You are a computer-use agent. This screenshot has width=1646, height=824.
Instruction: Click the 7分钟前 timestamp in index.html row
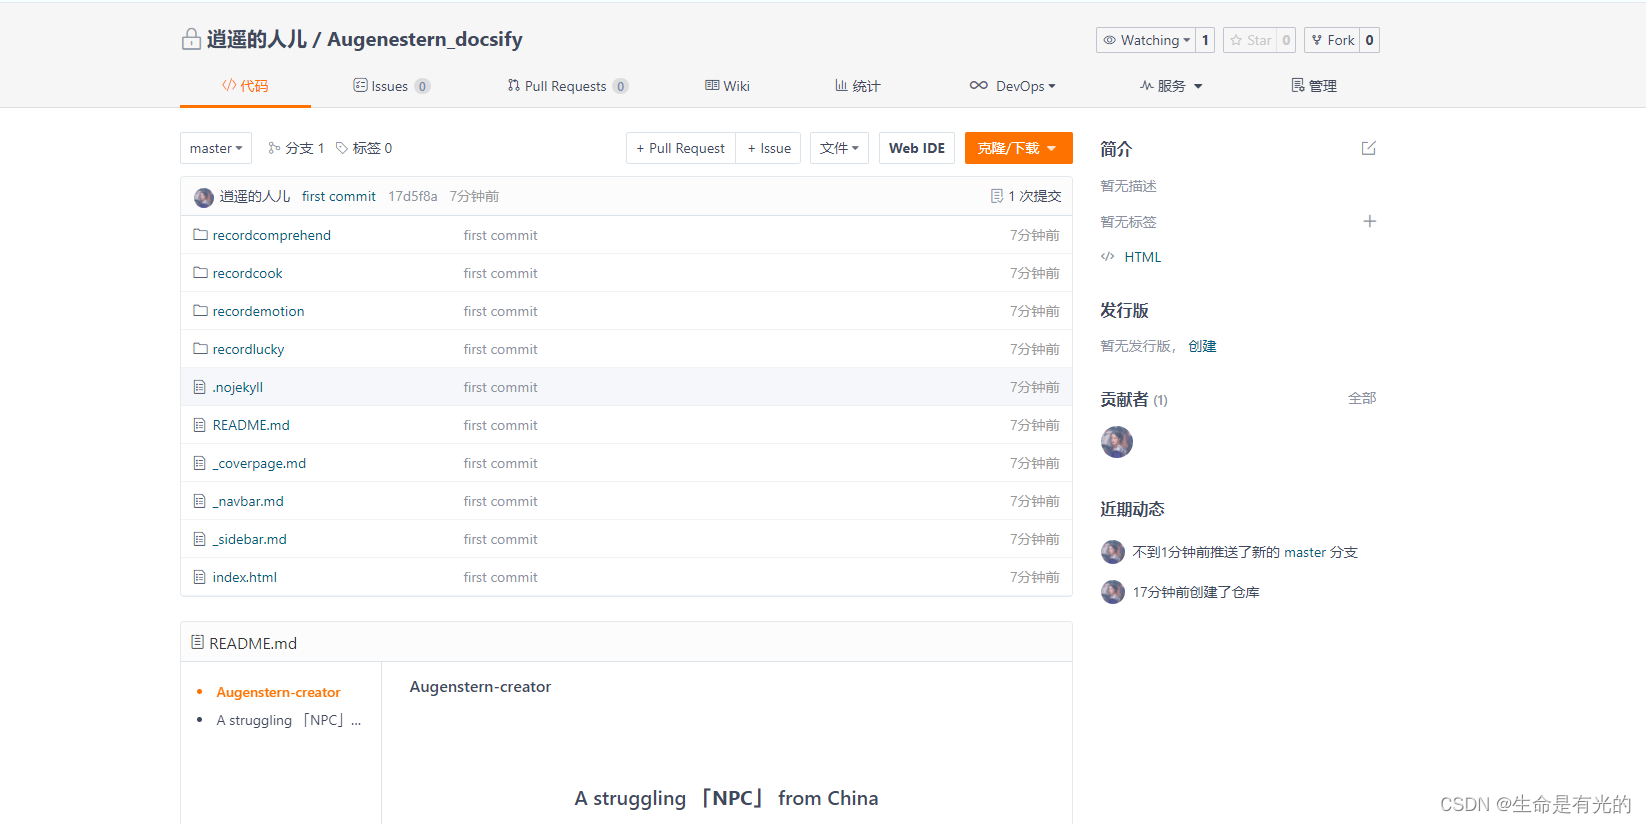1034,577
